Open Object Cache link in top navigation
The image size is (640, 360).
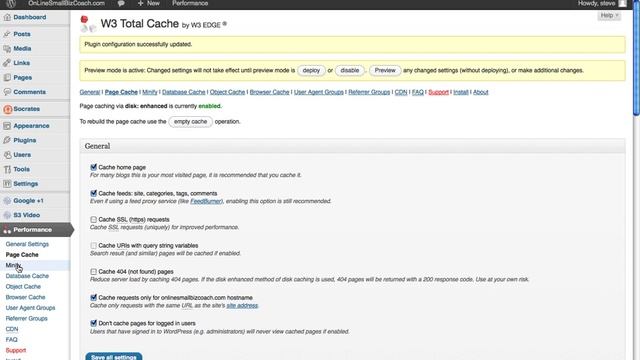coord(227,92)
